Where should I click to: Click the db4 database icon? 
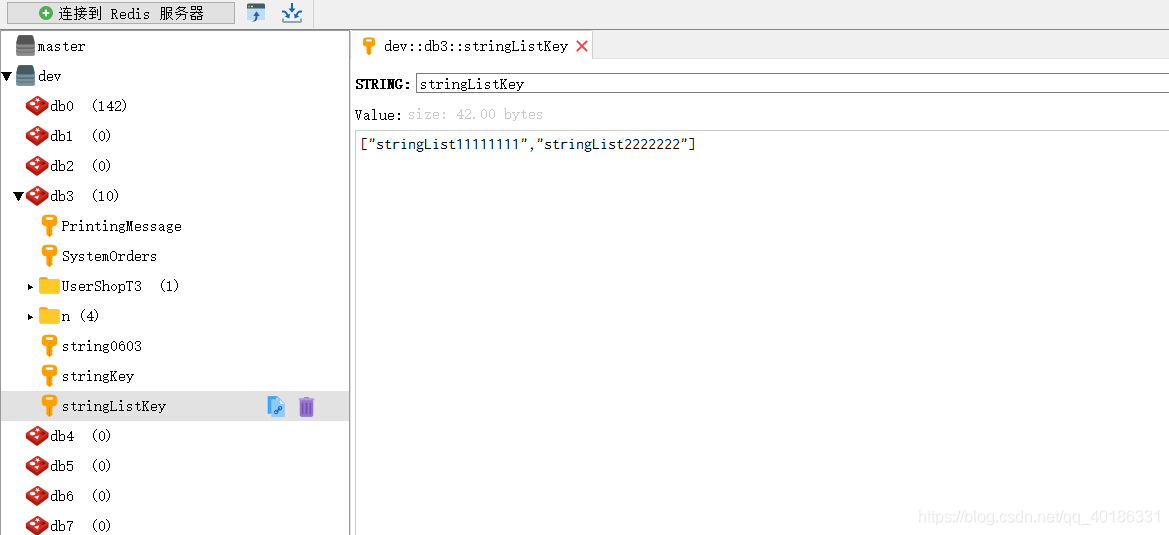tap(37, 436)
